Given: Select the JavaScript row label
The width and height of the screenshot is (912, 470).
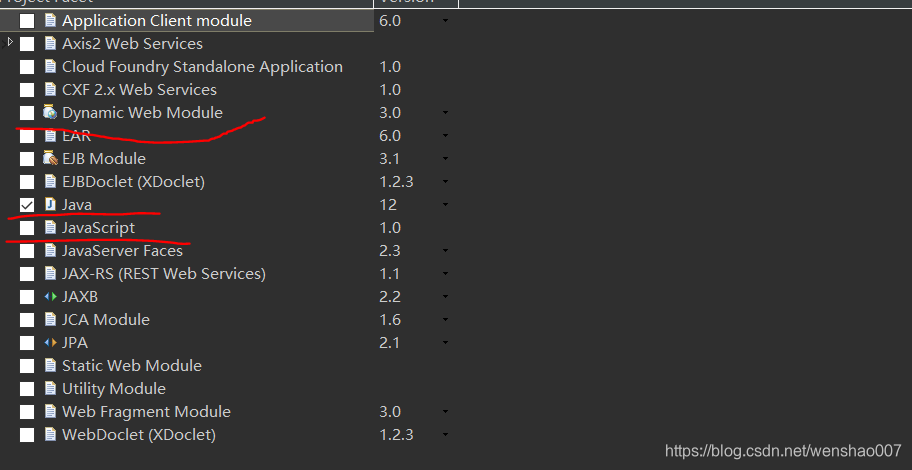Looking at the screenshot, I should tap(98, 227).
